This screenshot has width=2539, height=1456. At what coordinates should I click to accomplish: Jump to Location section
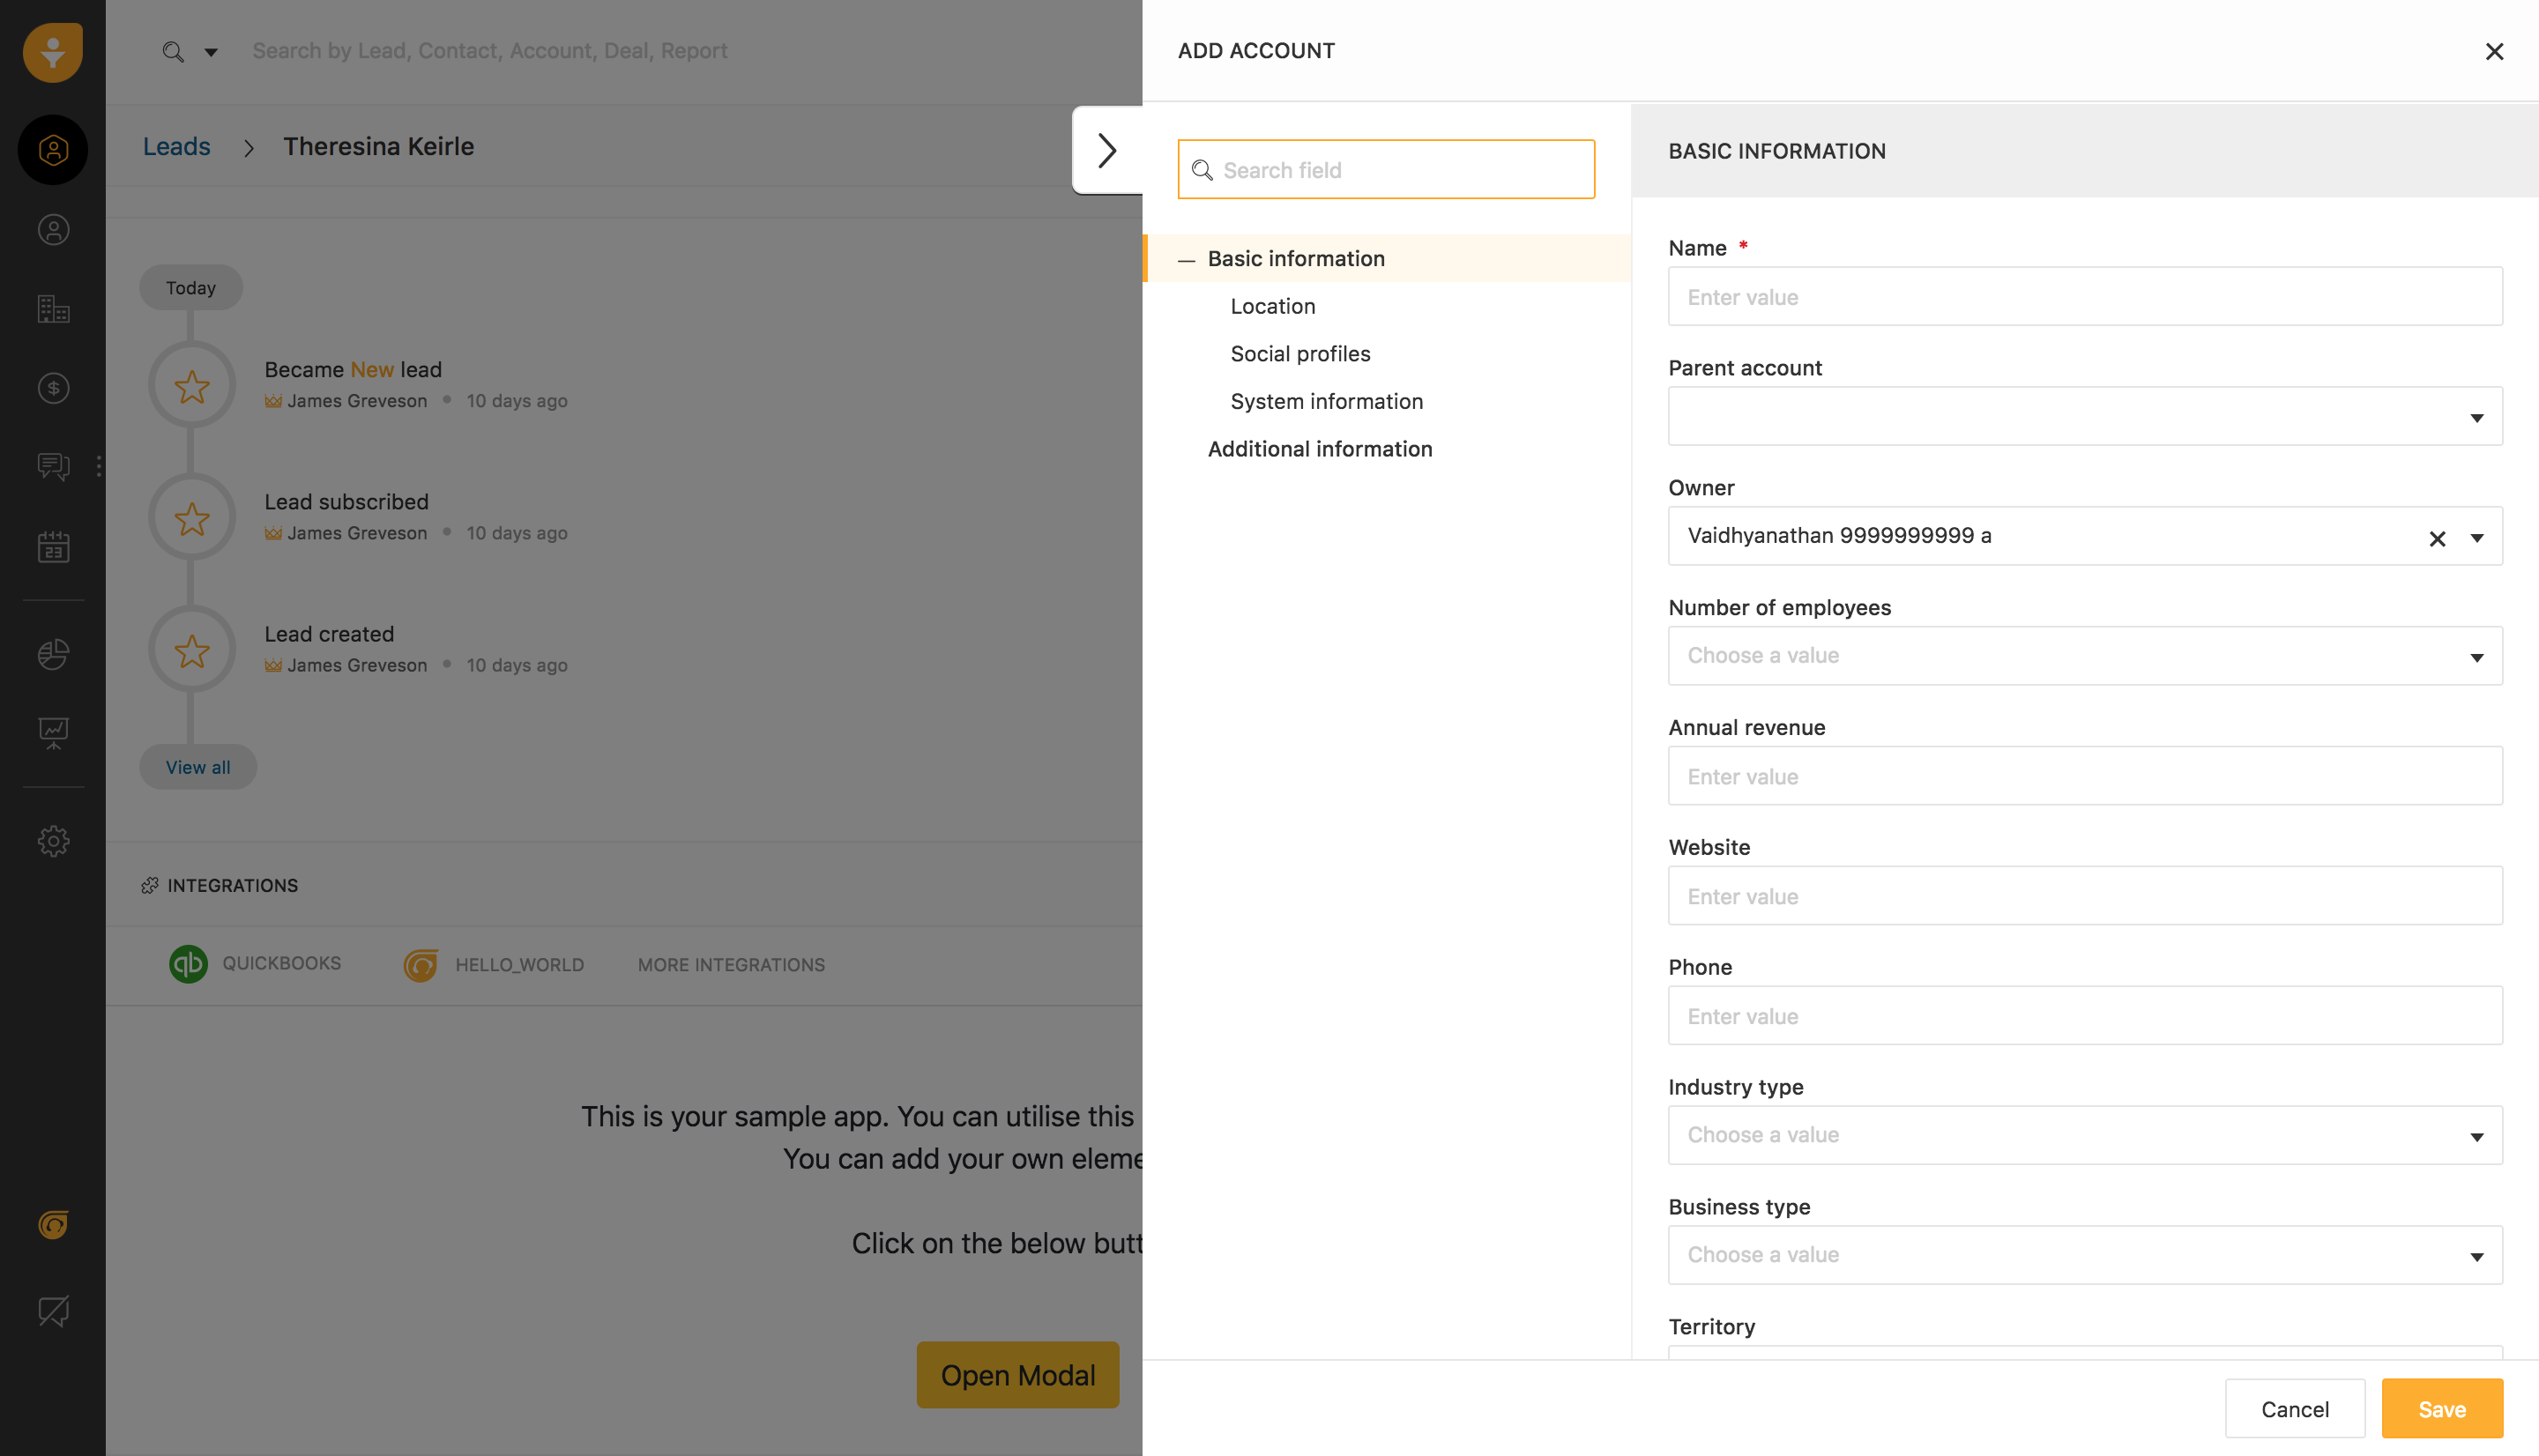1273,306
